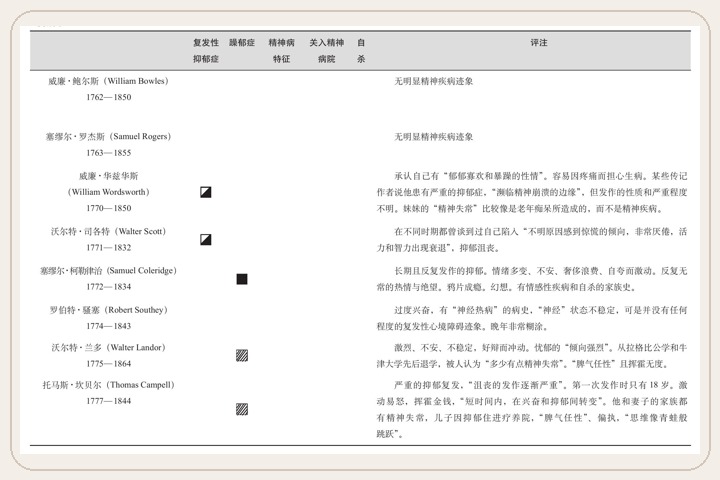Screen dimensions: 720x480
Task: Click Wordsworth's note starting 承认自己有
Action: point(532,192)
